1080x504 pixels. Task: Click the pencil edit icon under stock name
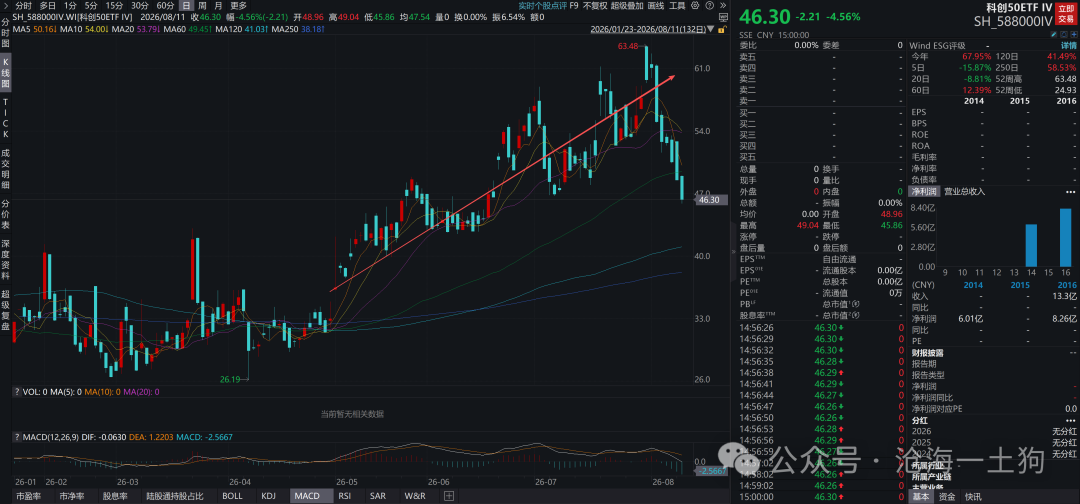(x=1054, y=34)
